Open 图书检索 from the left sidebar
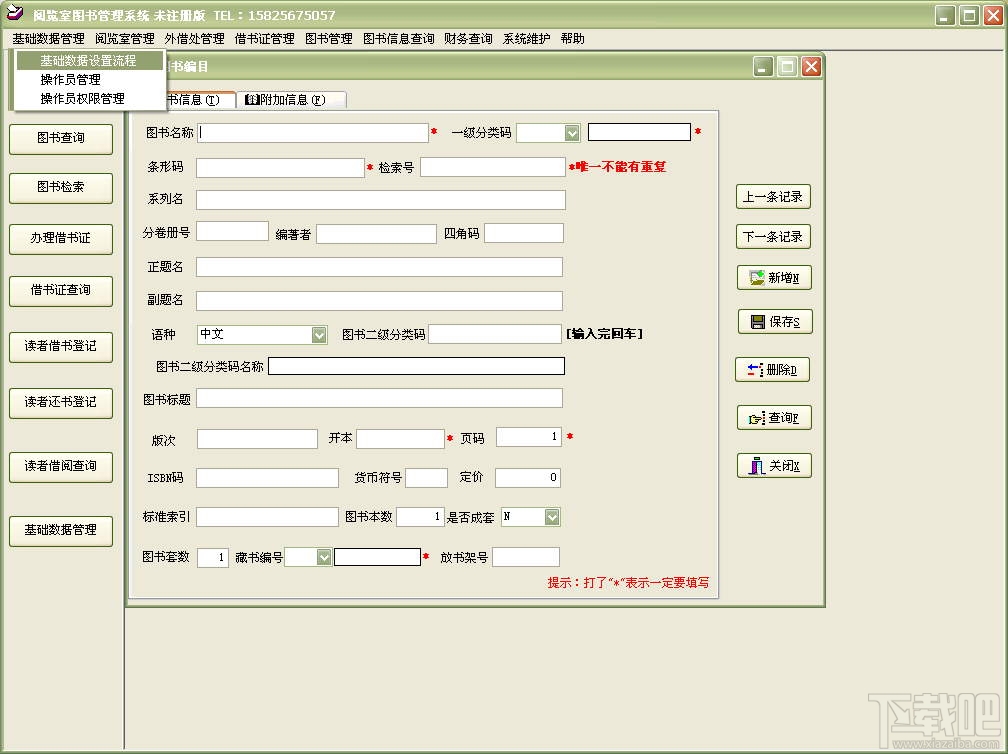The image size is (1008, 754). pos(61,188)
